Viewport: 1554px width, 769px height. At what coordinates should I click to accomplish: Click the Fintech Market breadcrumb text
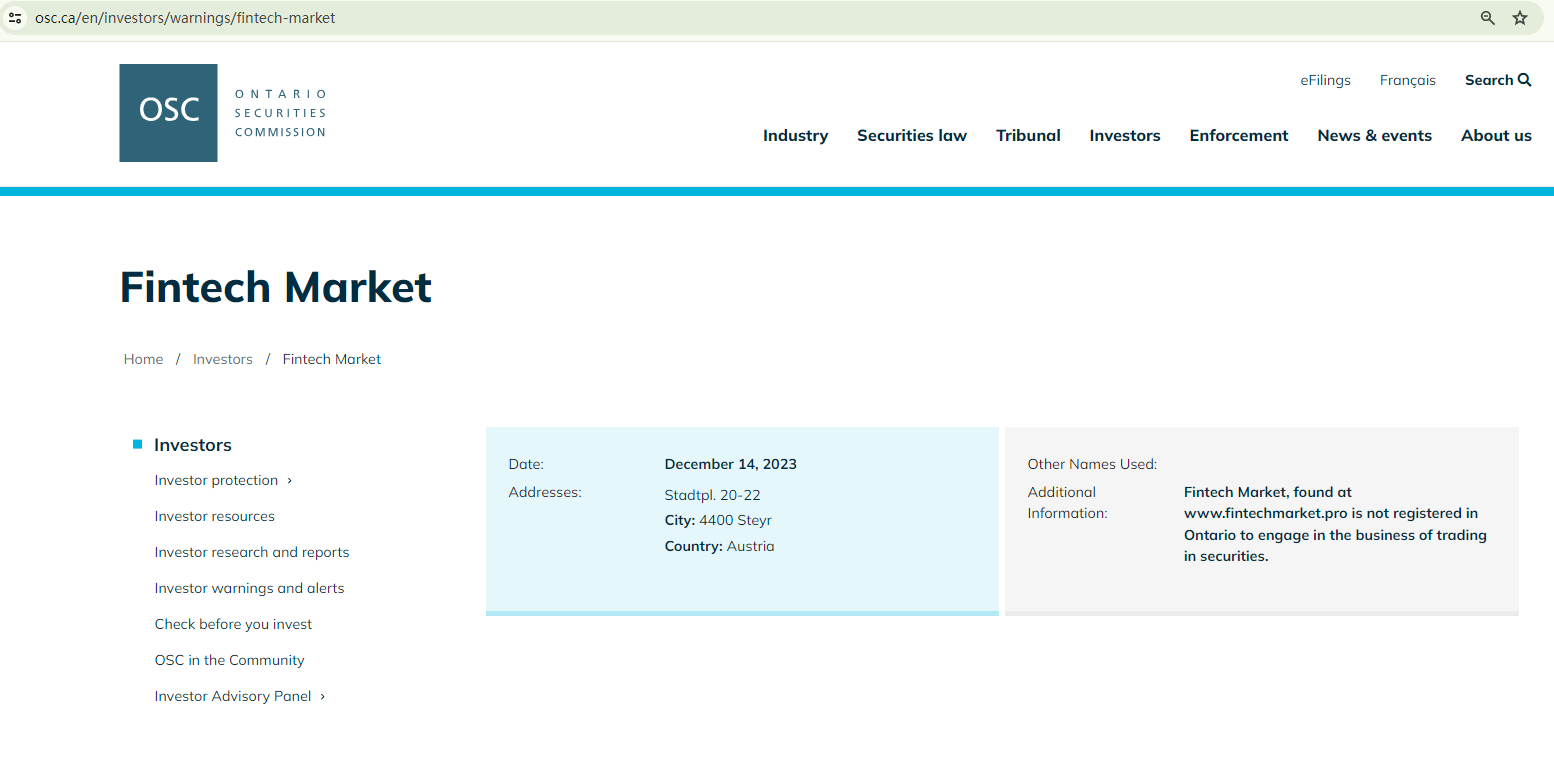point(332,359)
